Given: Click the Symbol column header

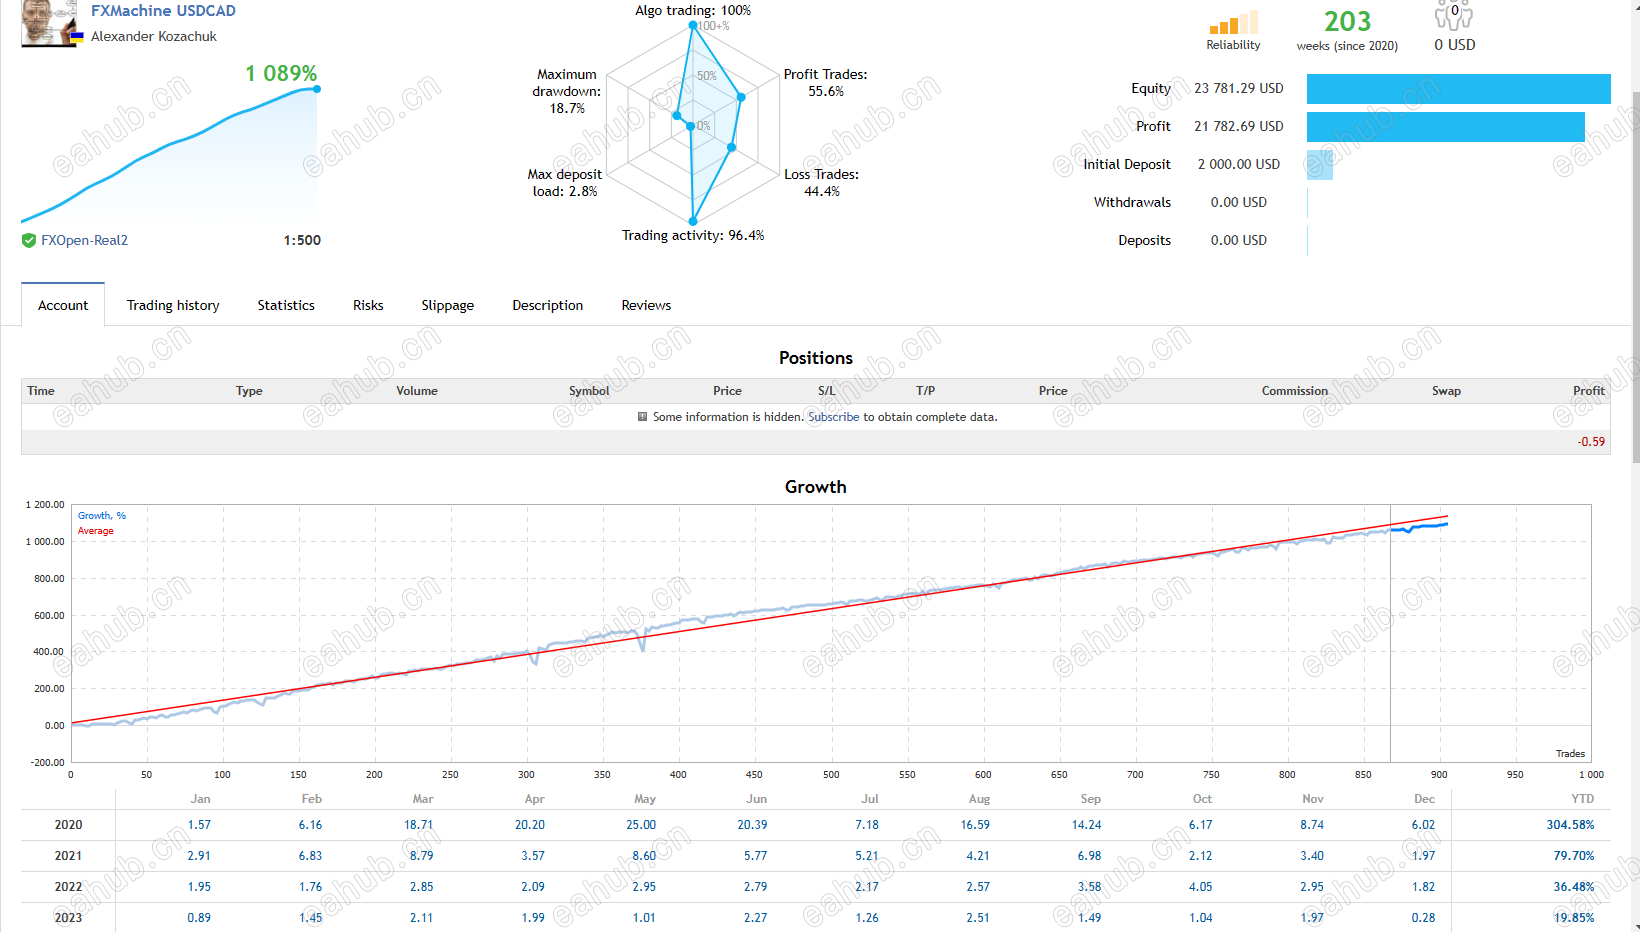Looking at the screenshot, I should pyautogui.click(x=589, y=391).
